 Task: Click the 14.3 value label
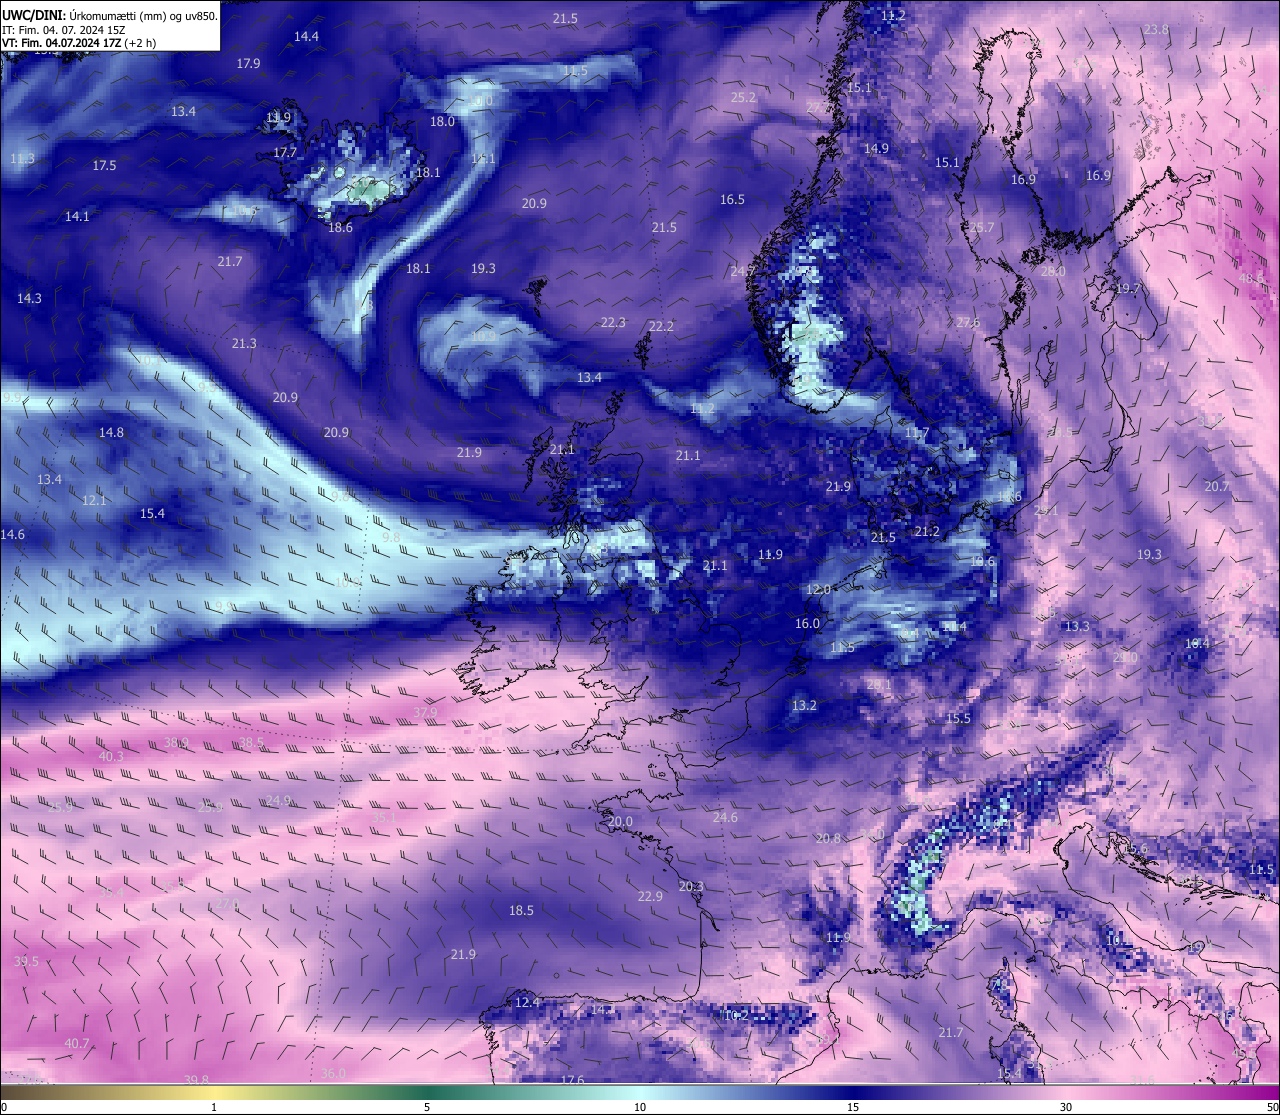coord(29,299)
